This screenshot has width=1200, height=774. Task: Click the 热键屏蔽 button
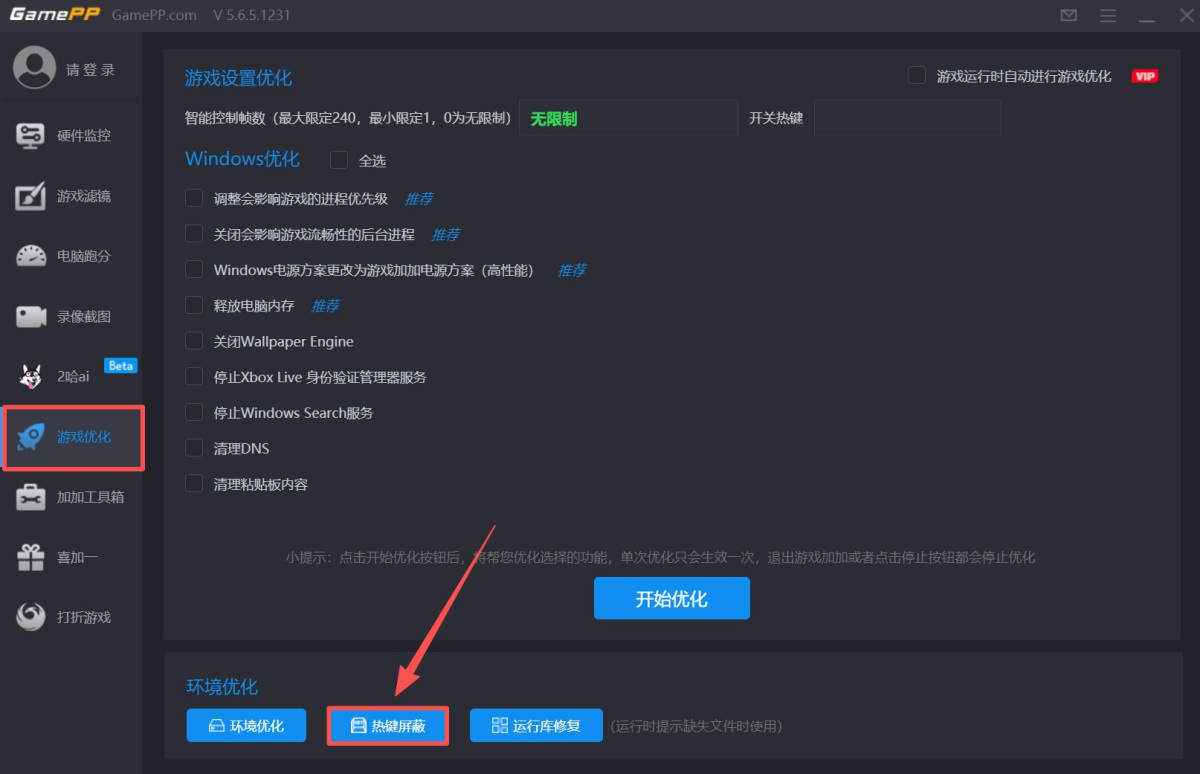point(388,726)
